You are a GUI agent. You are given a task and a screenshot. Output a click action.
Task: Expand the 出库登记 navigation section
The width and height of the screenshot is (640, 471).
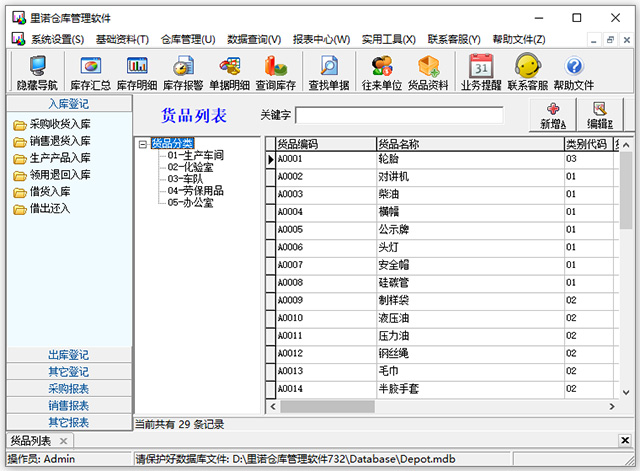(69, 355)
